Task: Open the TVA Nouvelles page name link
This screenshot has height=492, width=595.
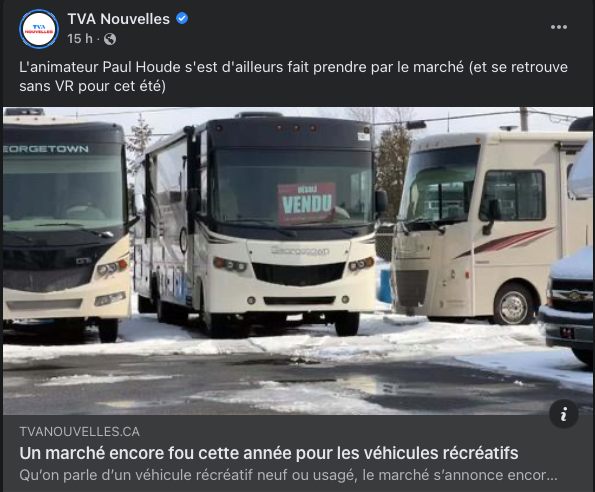Action: click(118, 19)
